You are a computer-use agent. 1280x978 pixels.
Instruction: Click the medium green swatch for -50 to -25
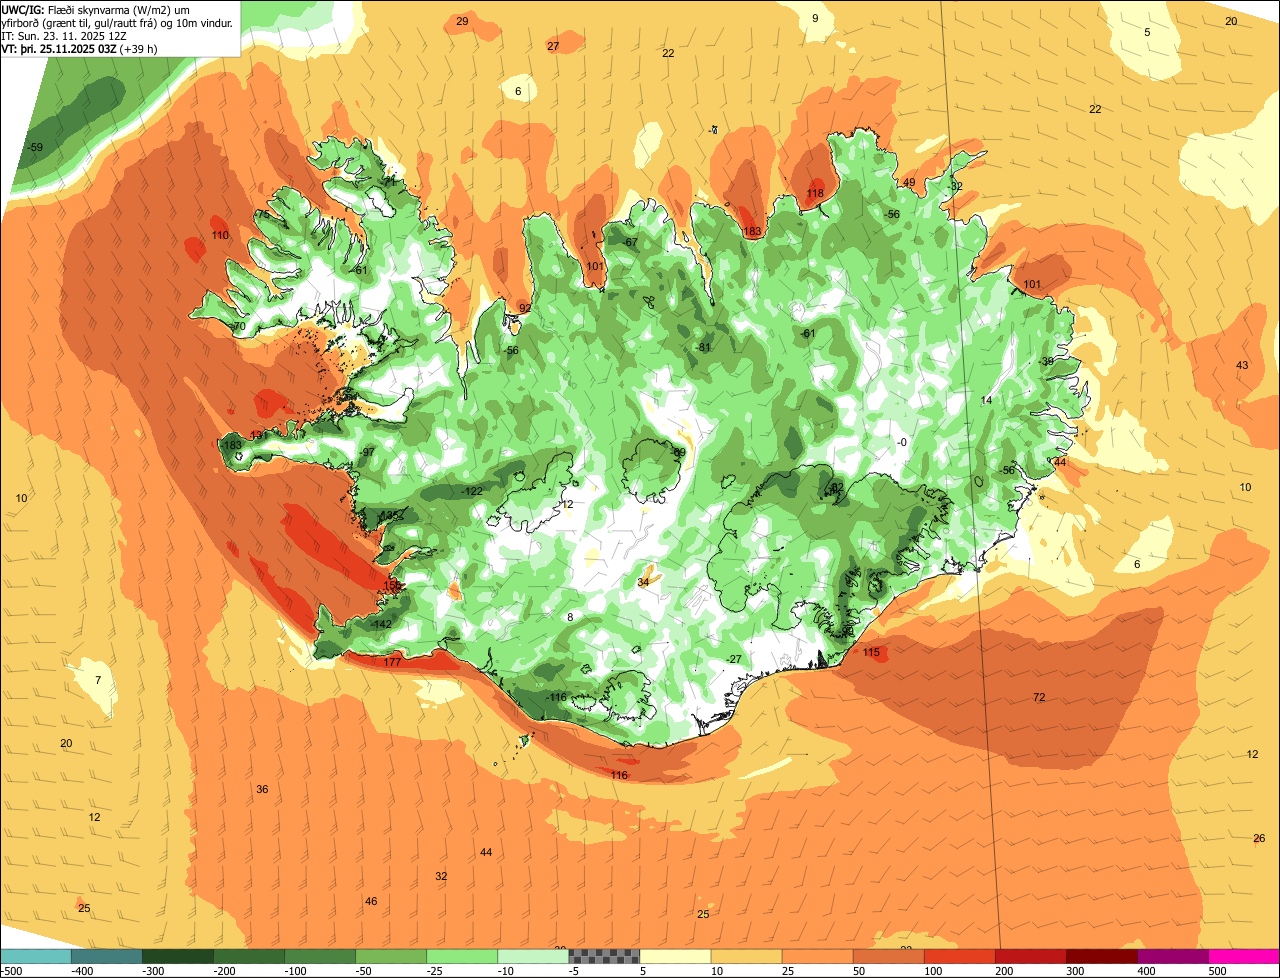(x=392, y=956)
